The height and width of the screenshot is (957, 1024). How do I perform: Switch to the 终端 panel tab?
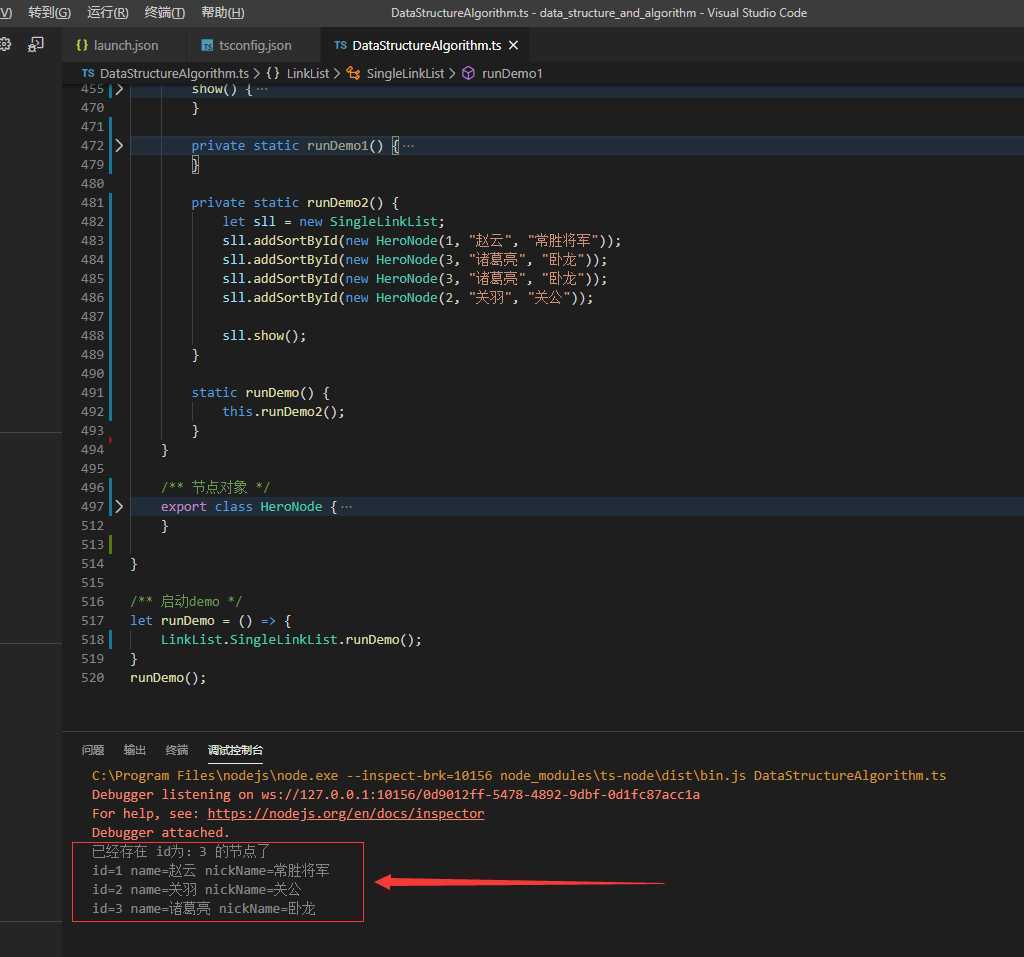click(x=176, y=750)
